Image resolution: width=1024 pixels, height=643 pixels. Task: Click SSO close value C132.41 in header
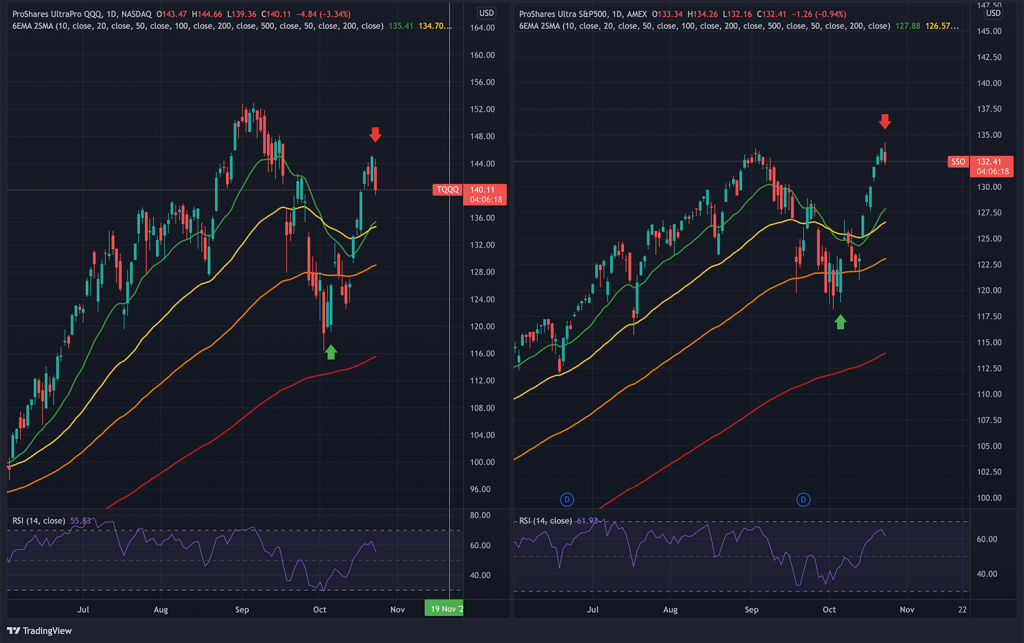click(771, 14)
